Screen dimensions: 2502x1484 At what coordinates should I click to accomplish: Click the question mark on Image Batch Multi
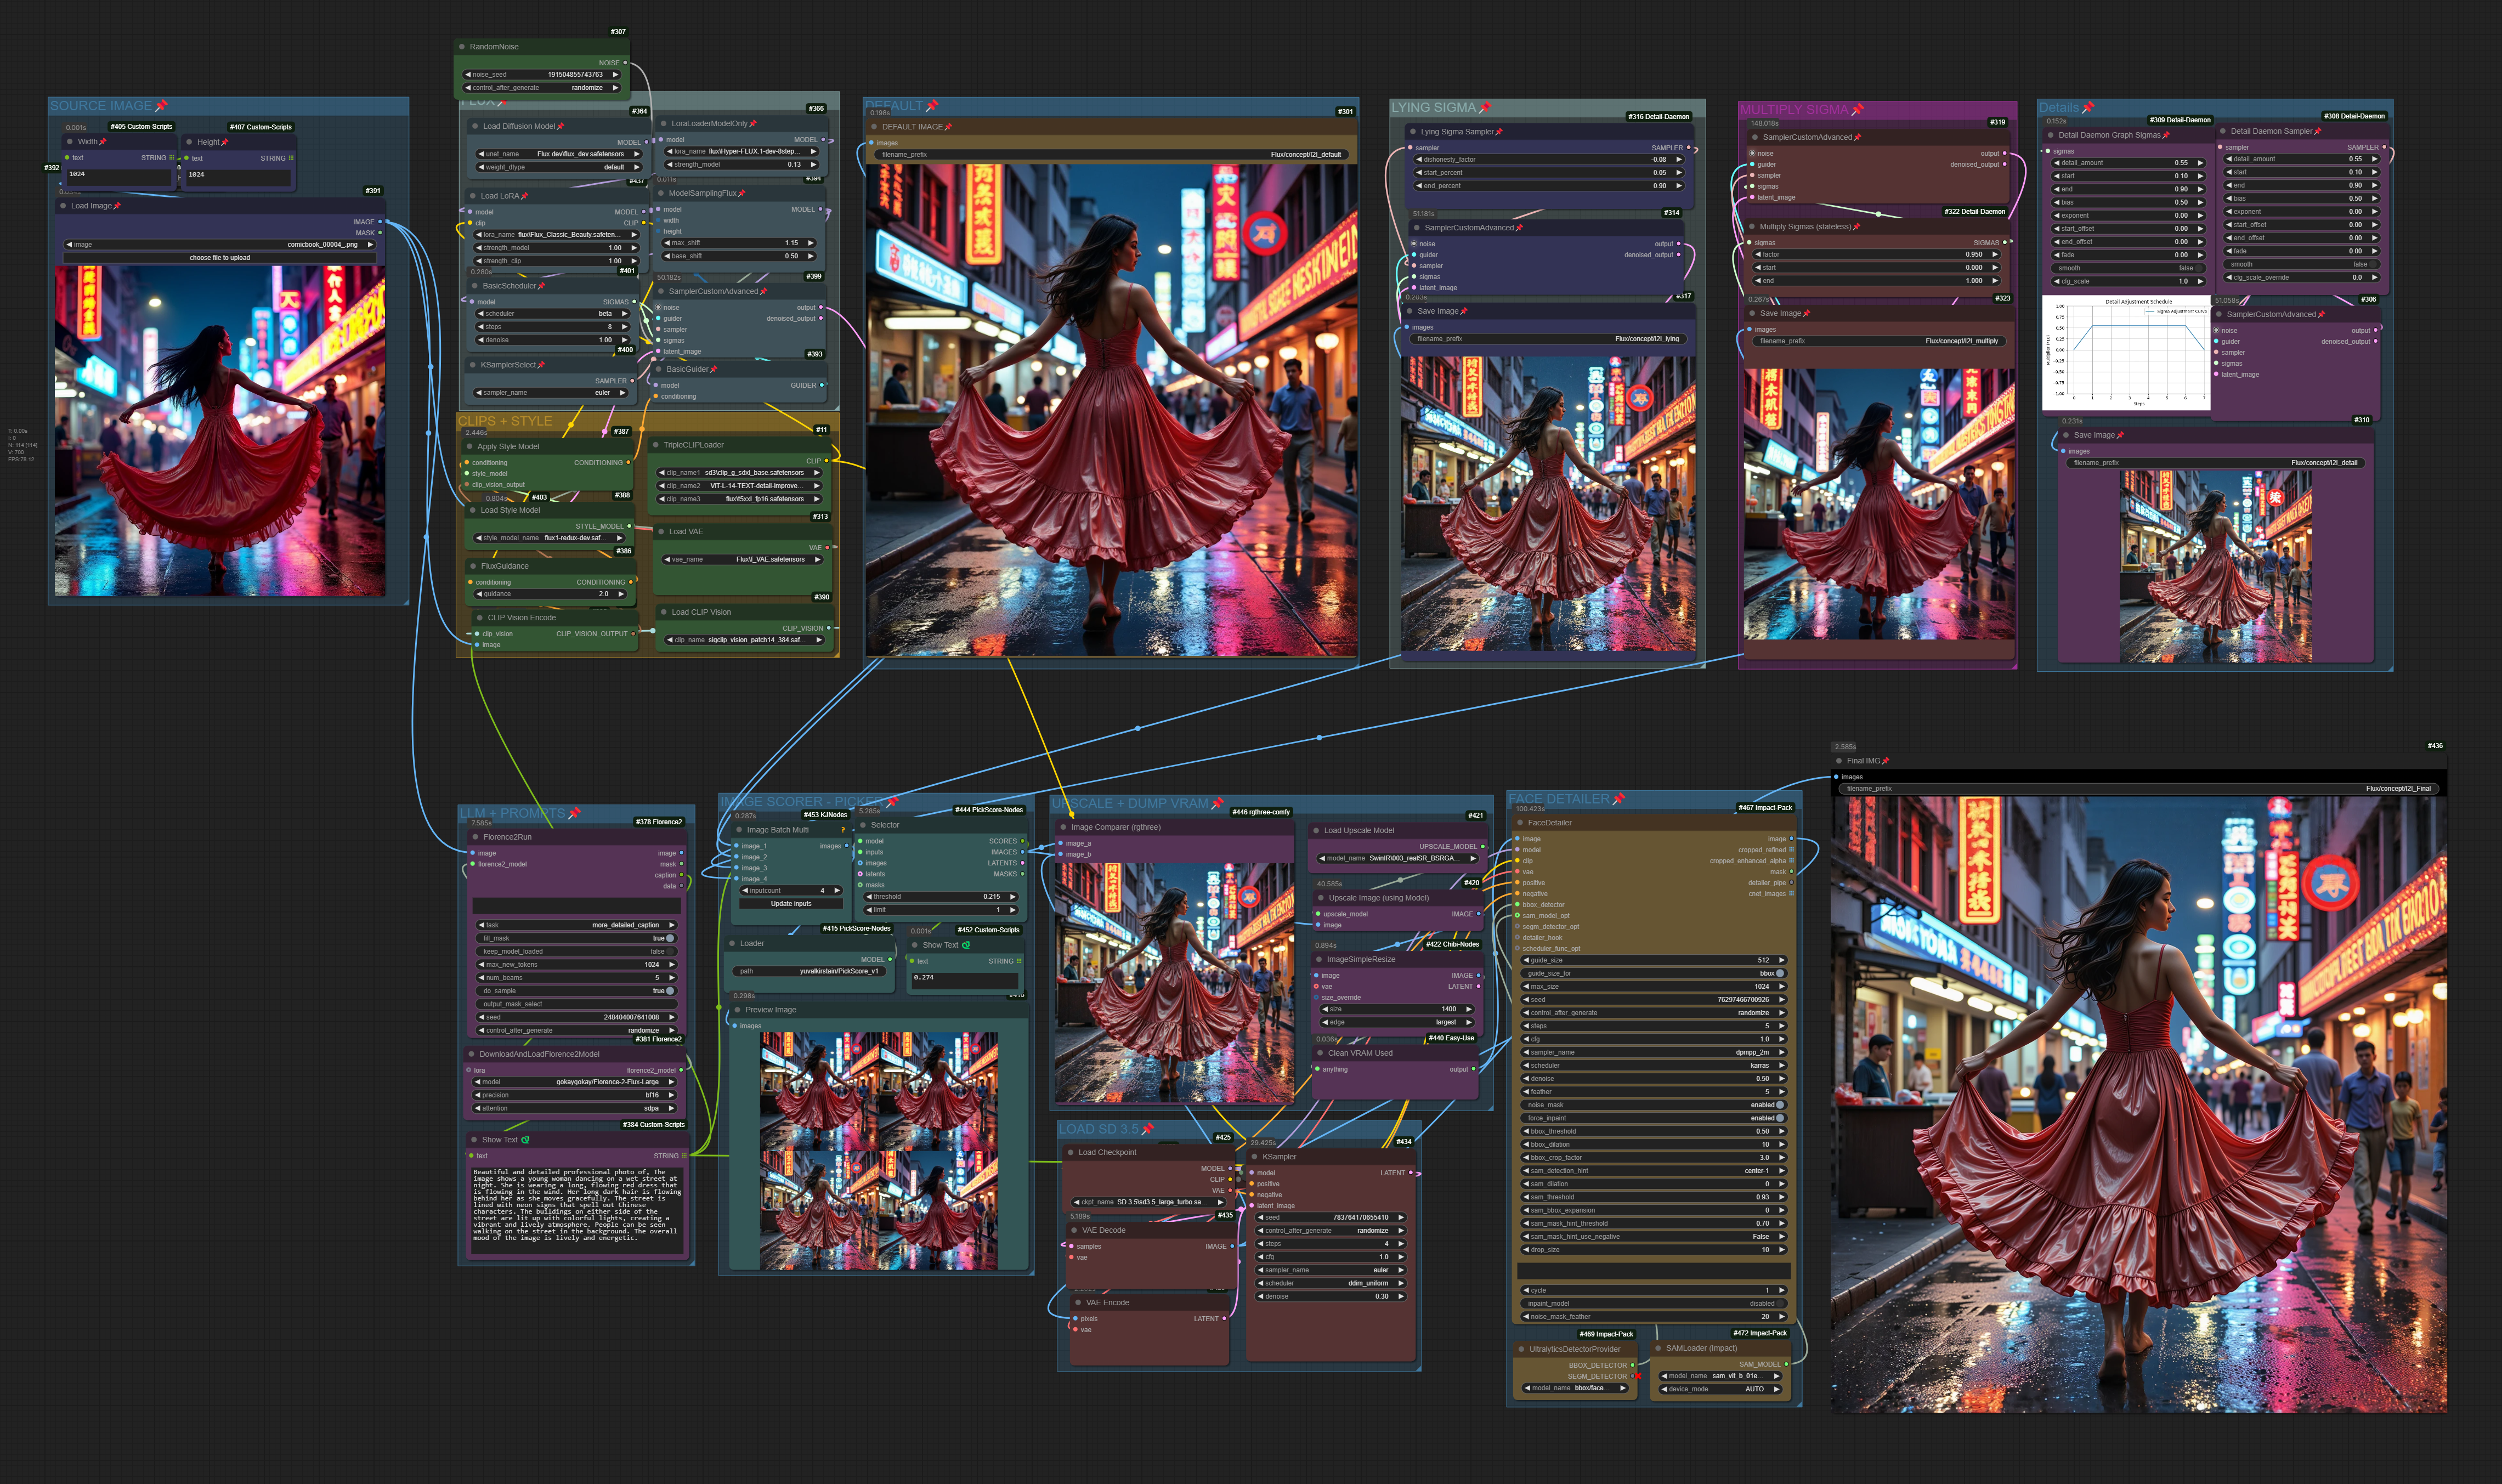(x=843, y=830)
